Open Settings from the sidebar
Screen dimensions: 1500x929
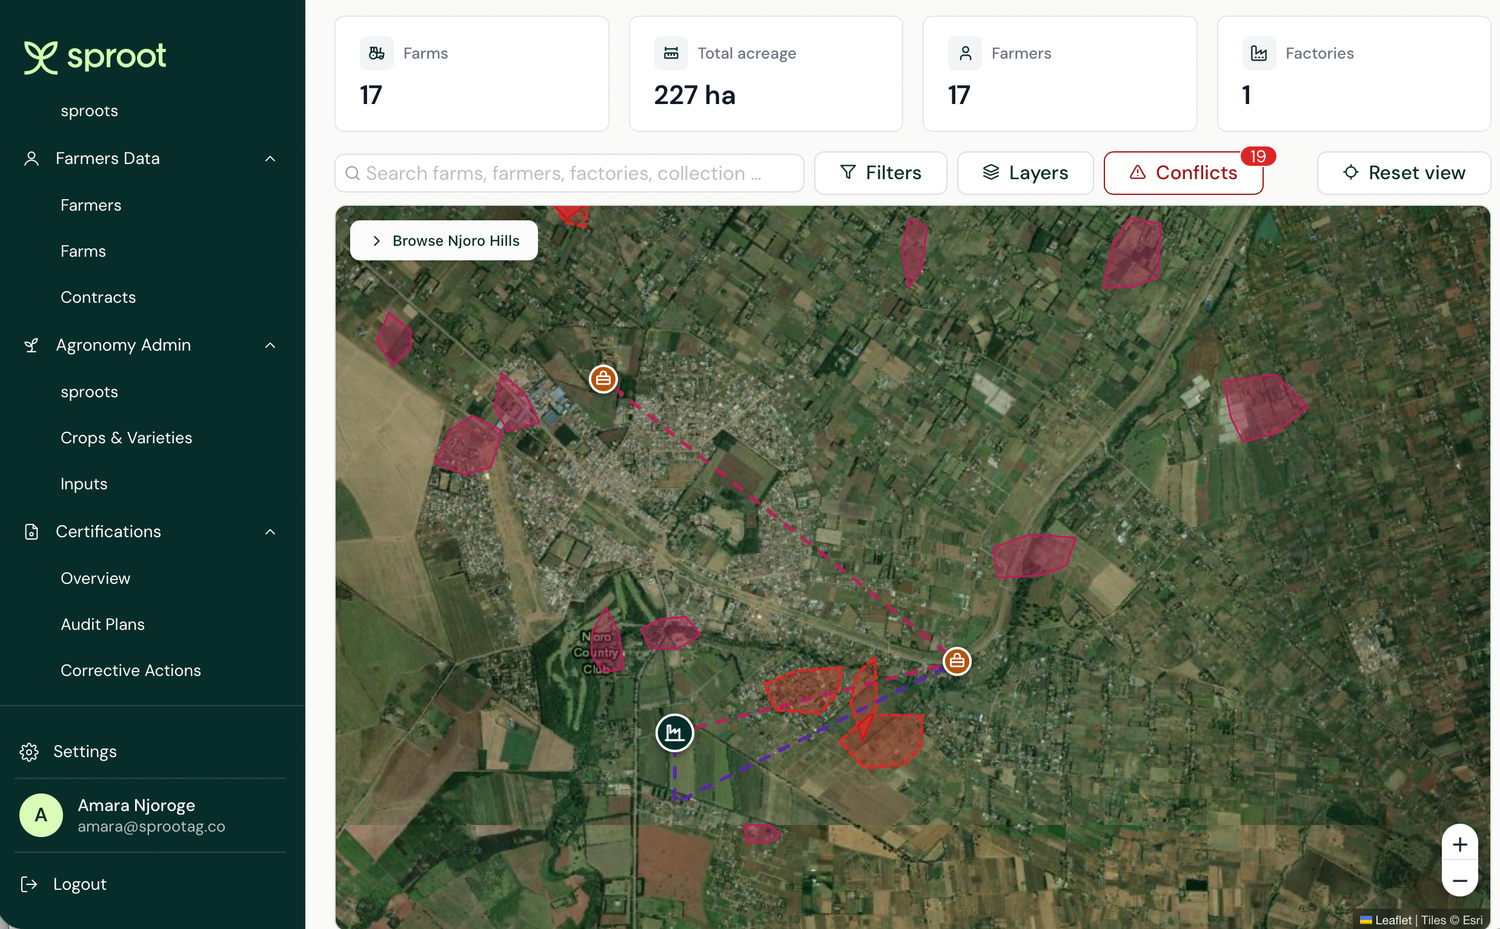coord(85,752)
